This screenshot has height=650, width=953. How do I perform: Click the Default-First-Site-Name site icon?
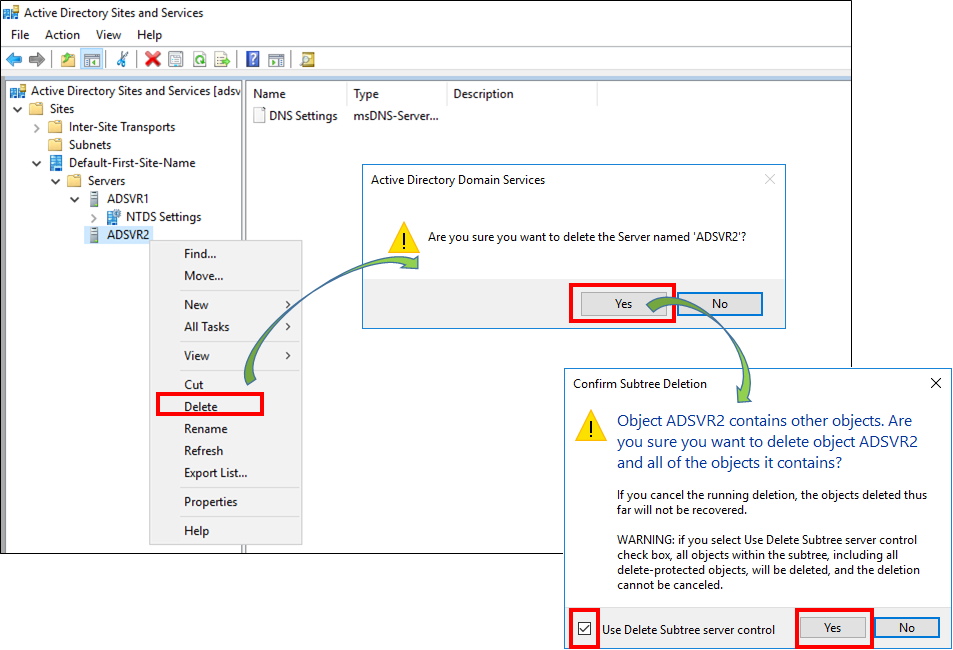(56, 163)
